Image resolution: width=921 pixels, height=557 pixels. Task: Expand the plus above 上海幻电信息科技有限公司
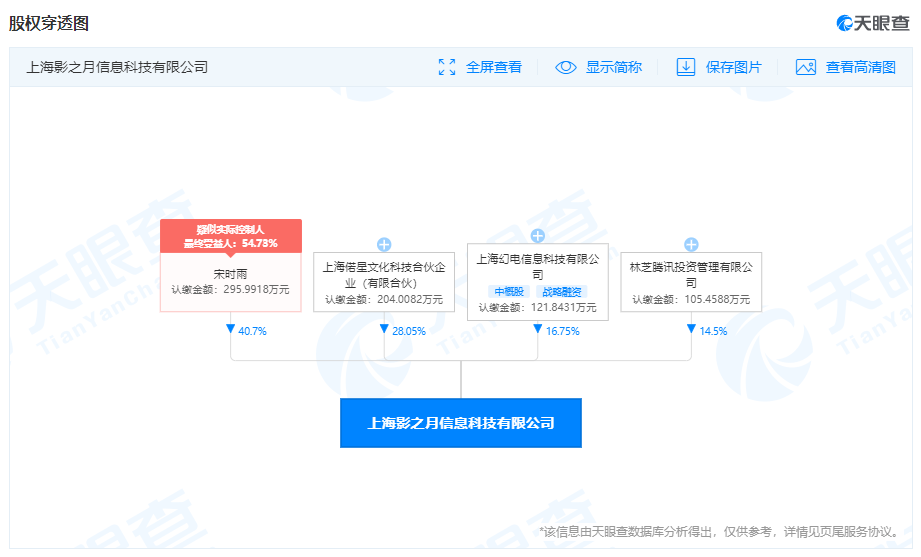537,236
